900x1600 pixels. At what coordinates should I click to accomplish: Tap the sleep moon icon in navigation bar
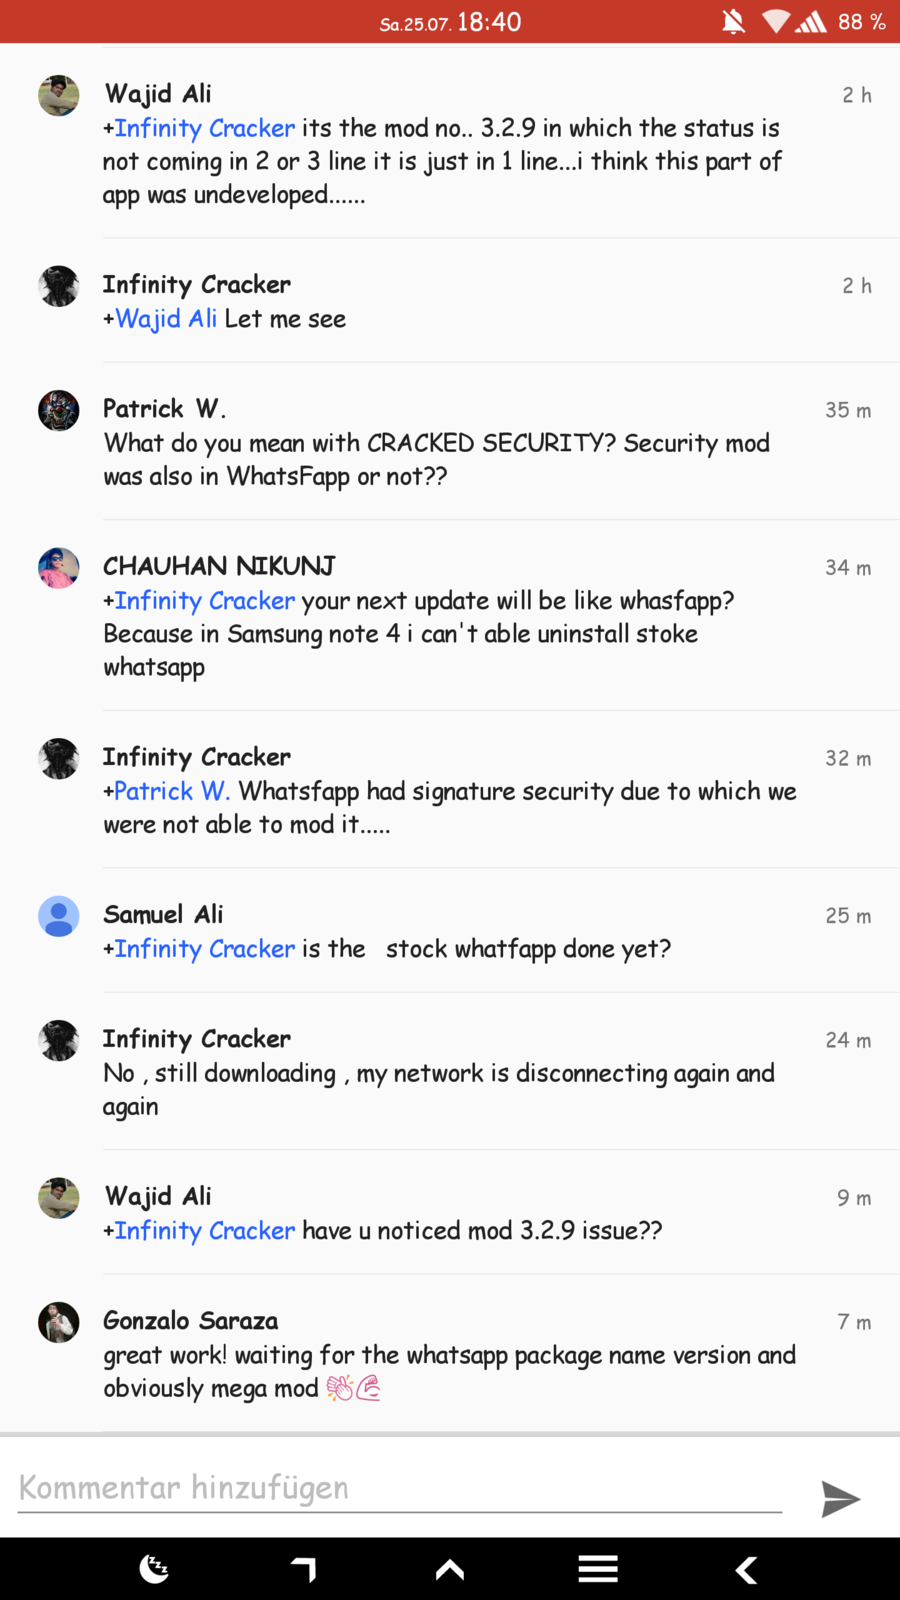(x=153, y=1569)
